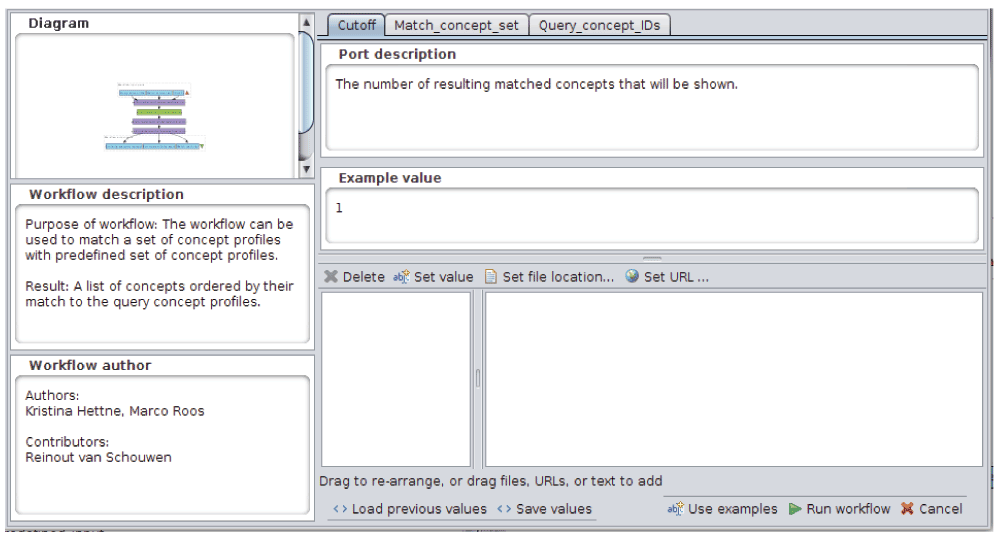Select the Query_concept_IDs tab
The width and height of the screenshot is (1000, 542).
pos(599,25)
